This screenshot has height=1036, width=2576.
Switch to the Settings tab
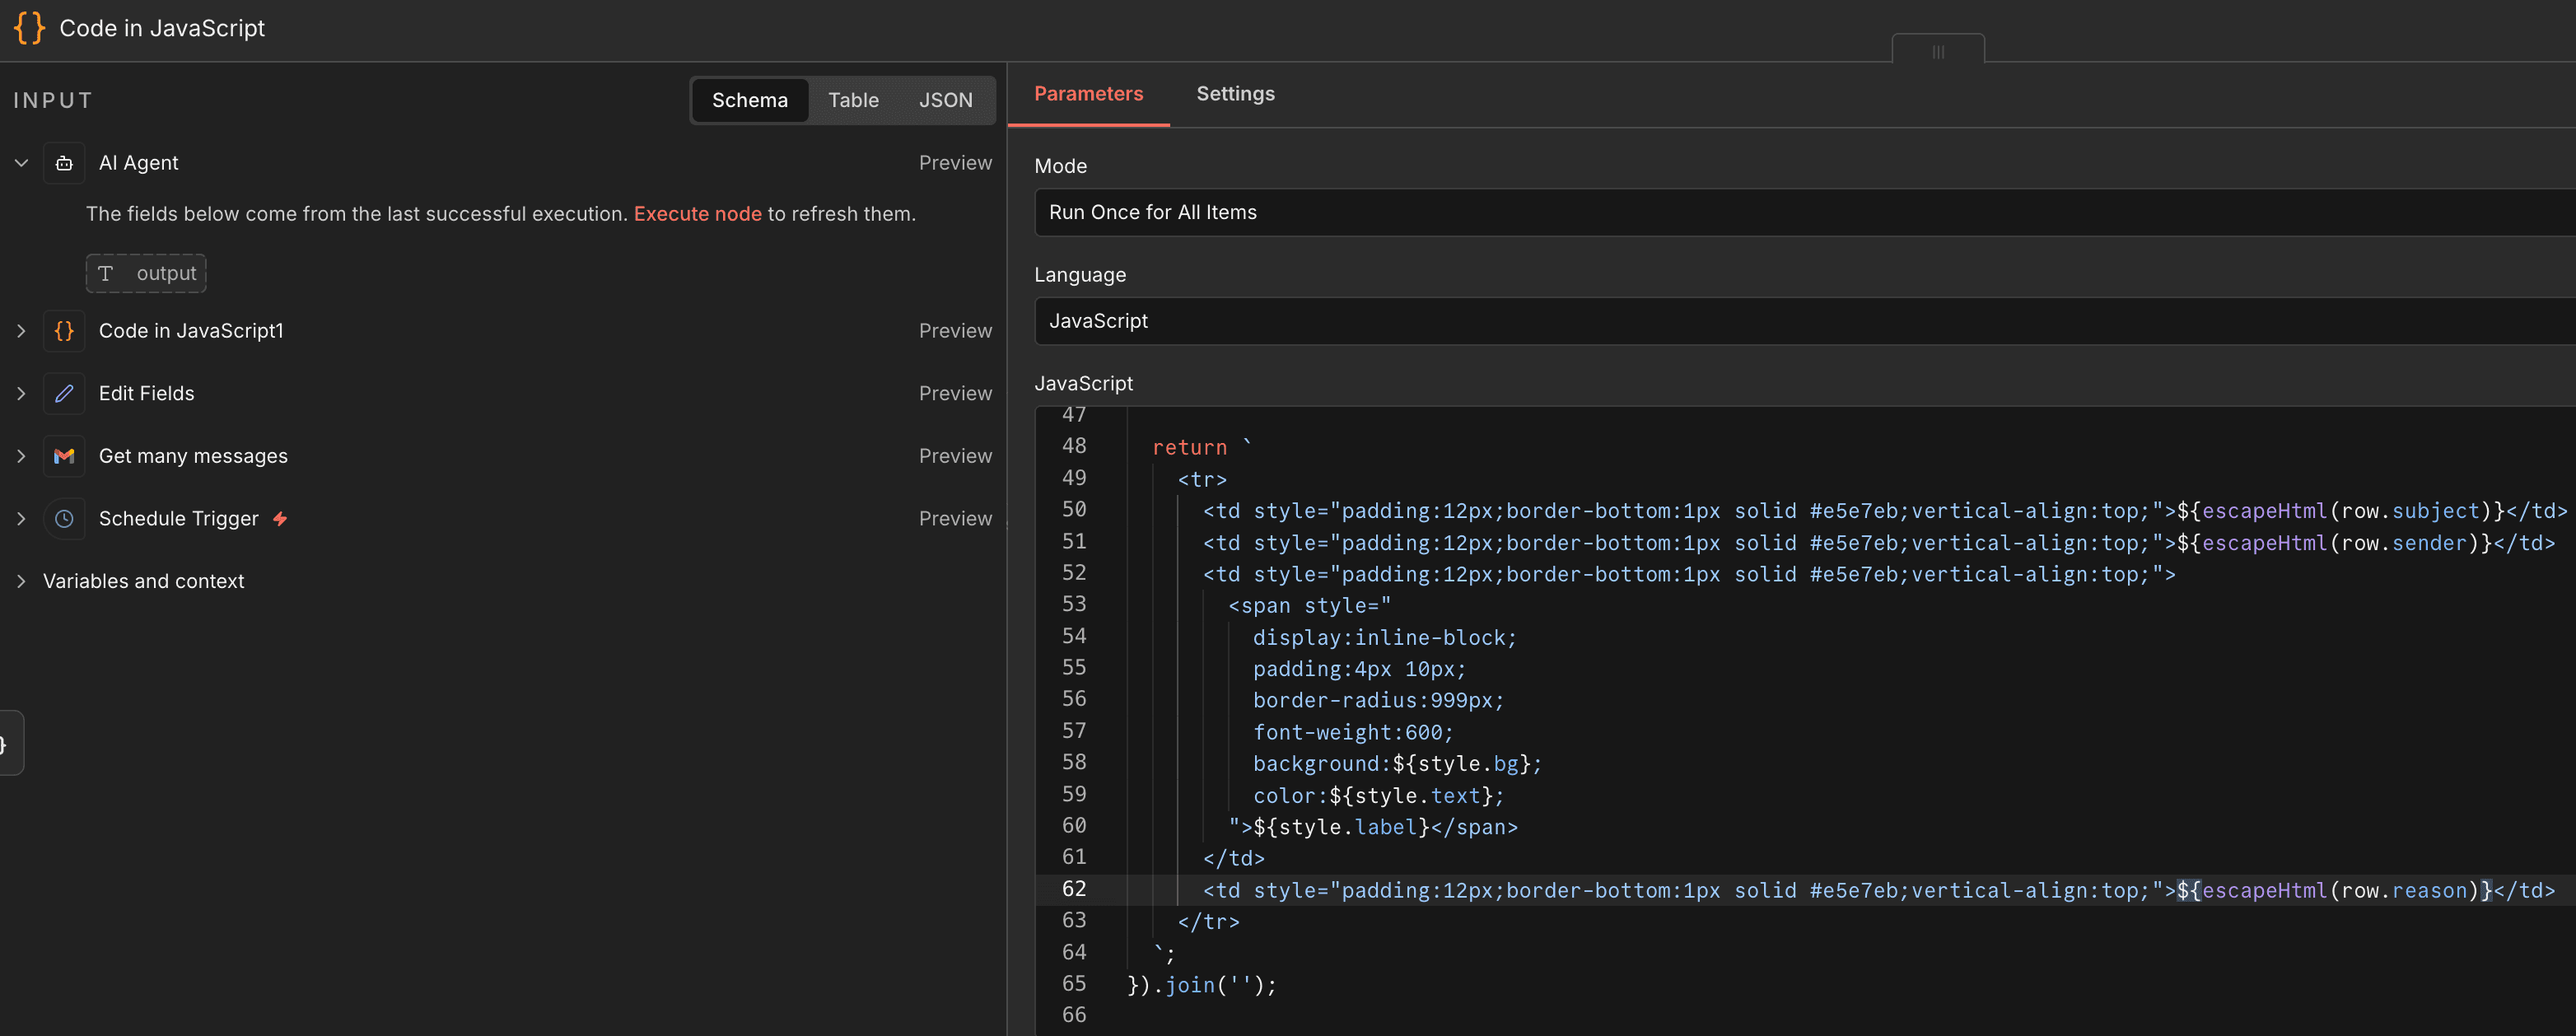pyautogui.click(x=1235, y=93)
